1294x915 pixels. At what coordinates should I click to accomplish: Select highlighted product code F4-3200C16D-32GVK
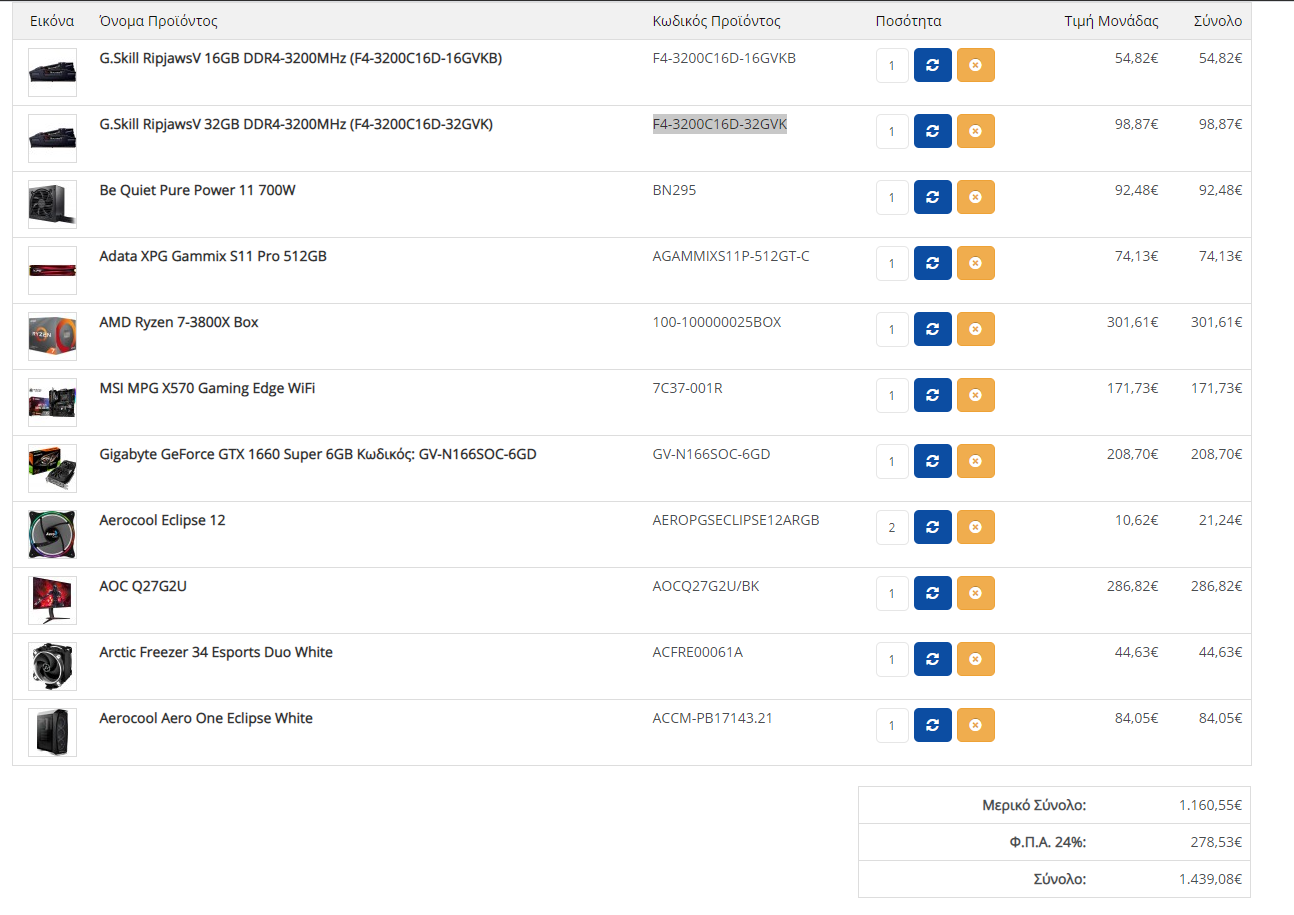pos(720,124)
